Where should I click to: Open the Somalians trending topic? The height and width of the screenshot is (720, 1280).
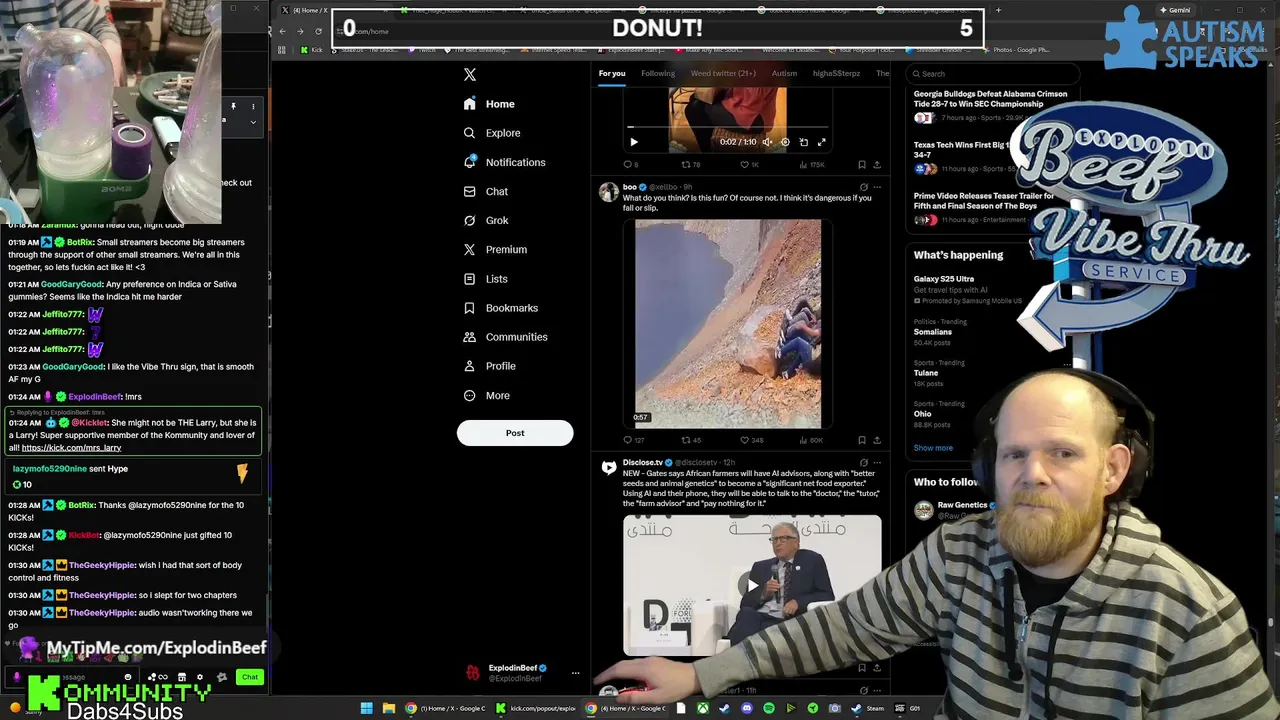[933, 333]
